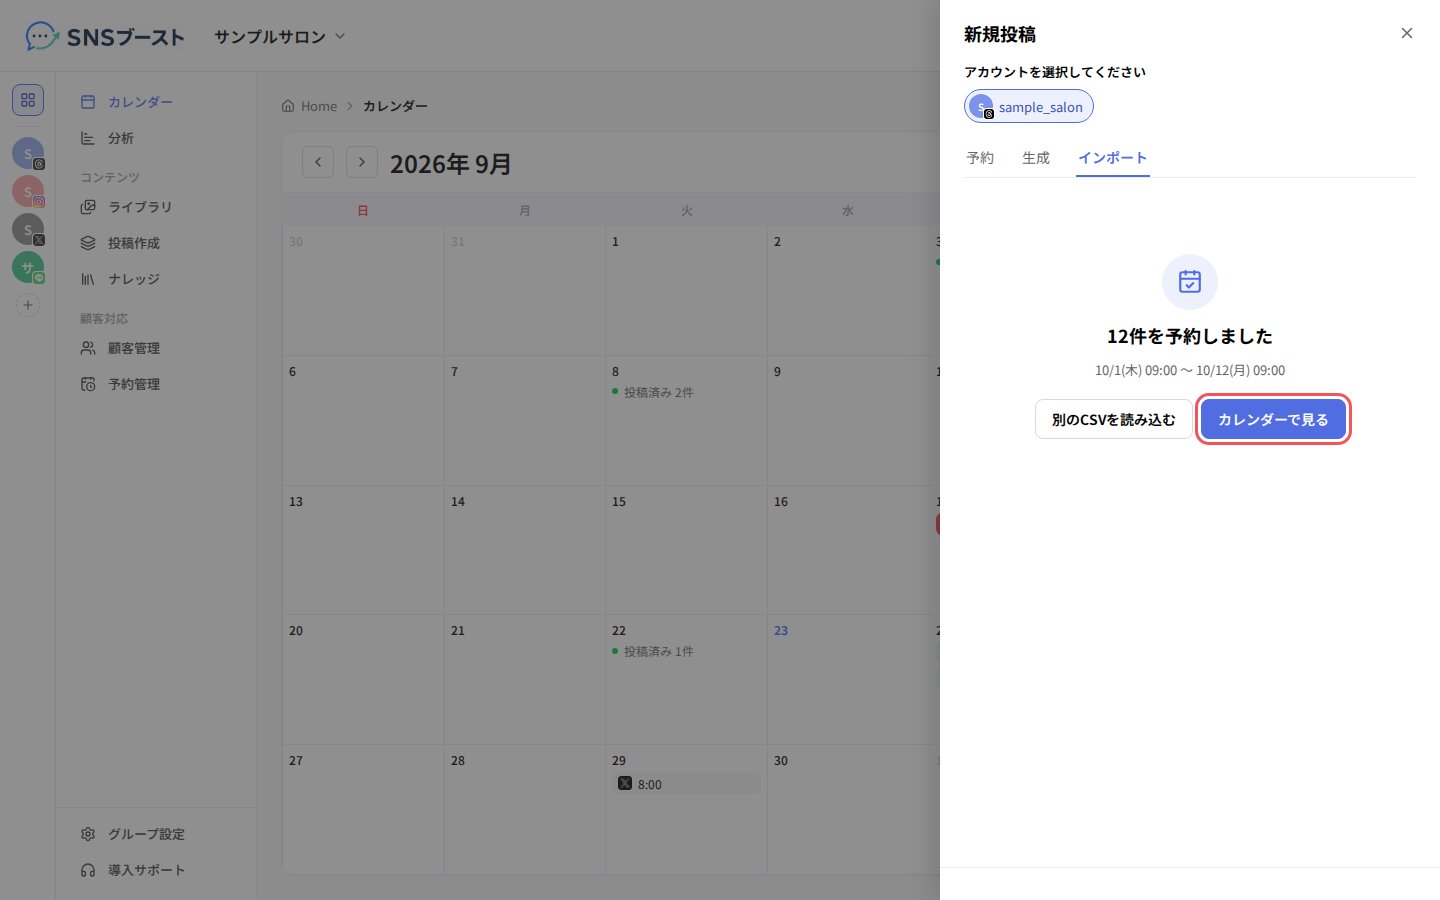Select the green LINE account avatar
This screenshot has height=900, width=1440.
pyautogui.click(x=28, y=267)
